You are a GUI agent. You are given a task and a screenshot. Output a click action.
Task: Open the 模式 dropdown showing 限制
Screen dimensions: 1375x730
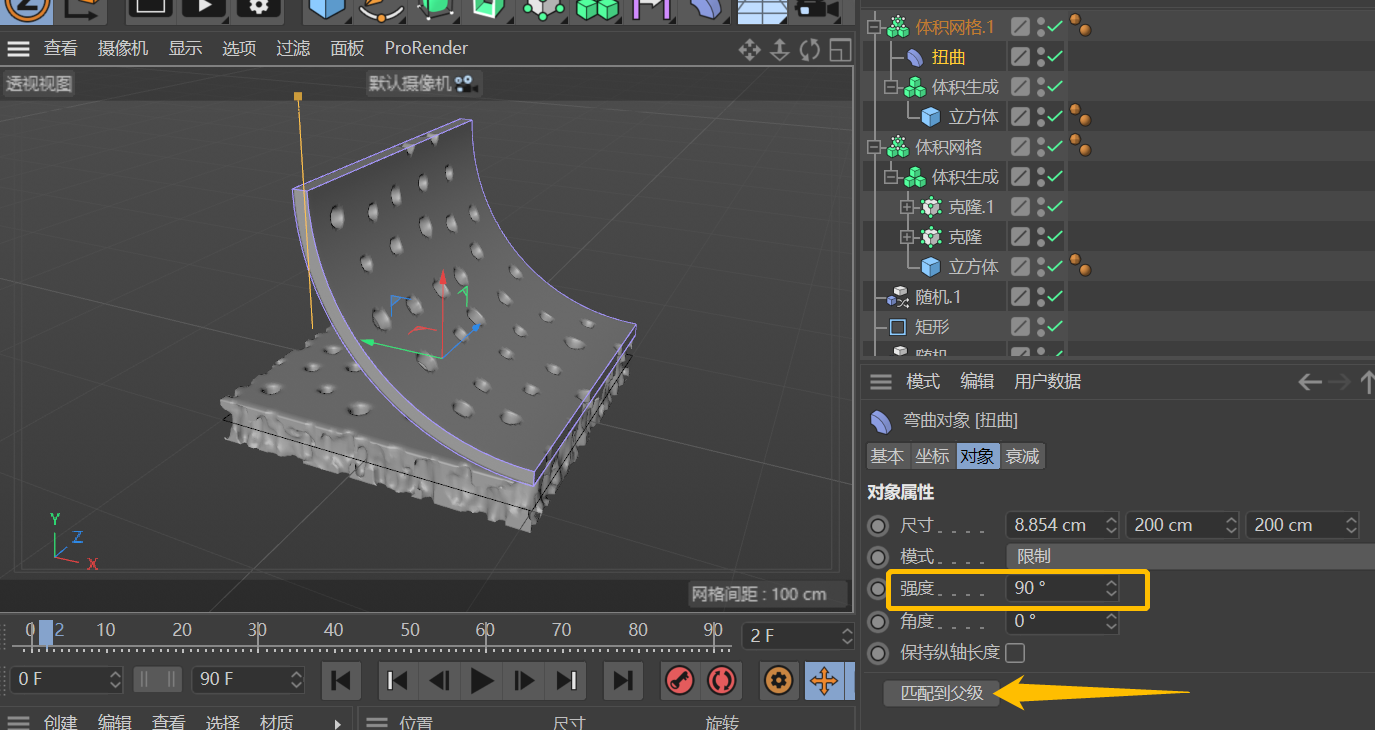point(1190,556)
